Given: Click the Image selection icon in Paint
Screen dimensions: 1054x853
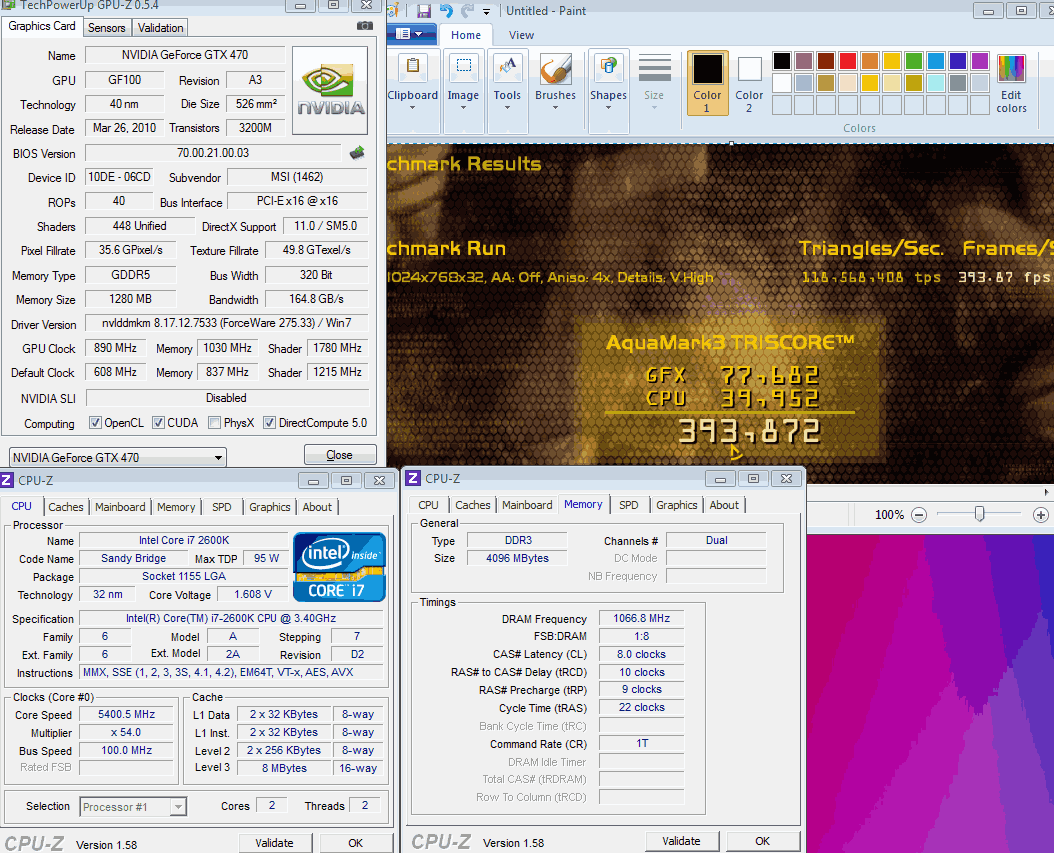Looking at the screenshot, I should pos(464,66).
